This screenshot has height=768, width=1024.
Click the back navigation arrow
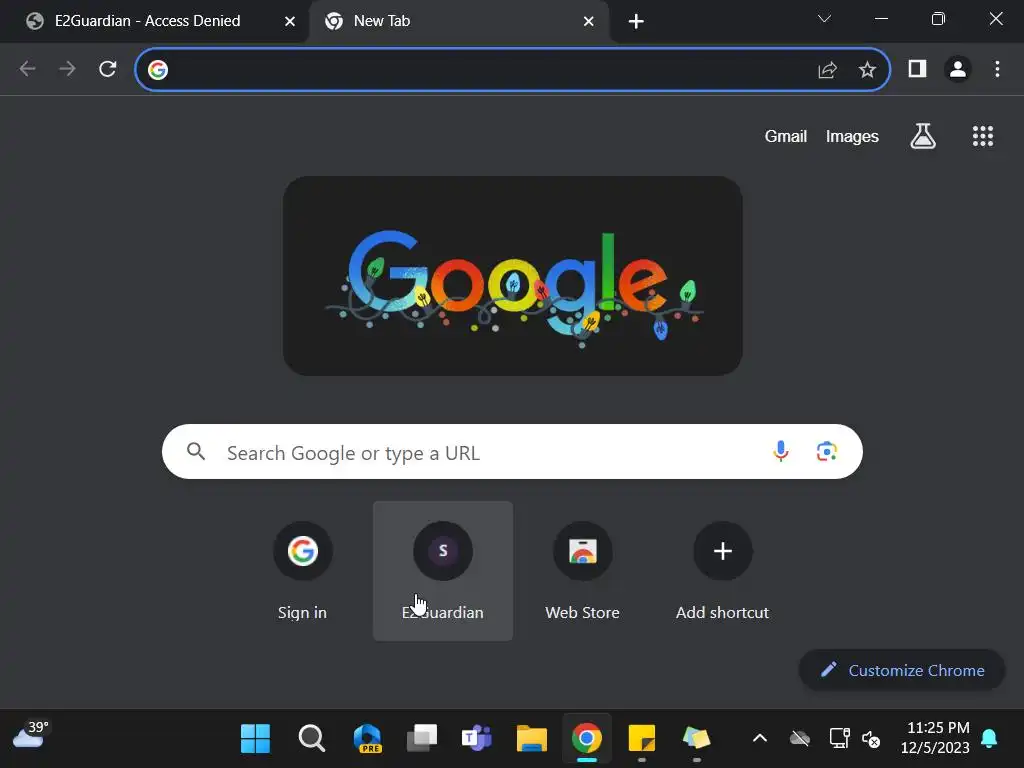pos(27,69)
